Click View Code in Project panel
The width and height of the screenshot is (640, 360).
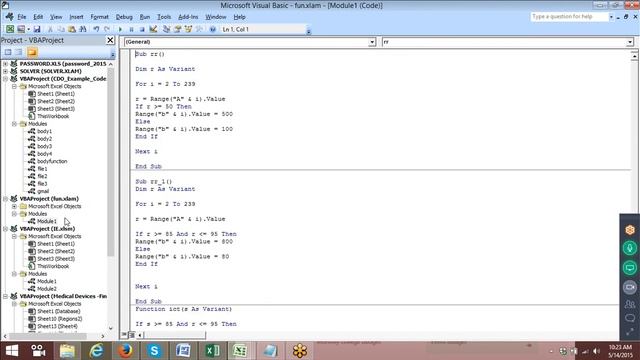(8, 52)
